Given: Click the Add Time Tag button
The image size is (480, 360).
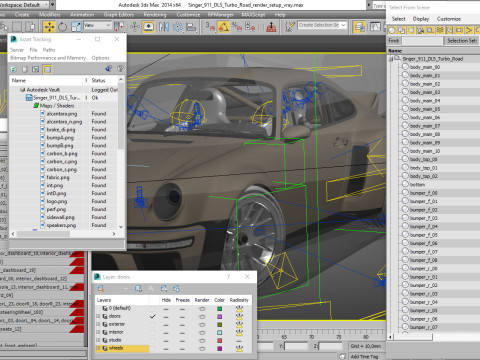Looking at the screenshot, I should point(364,357).
